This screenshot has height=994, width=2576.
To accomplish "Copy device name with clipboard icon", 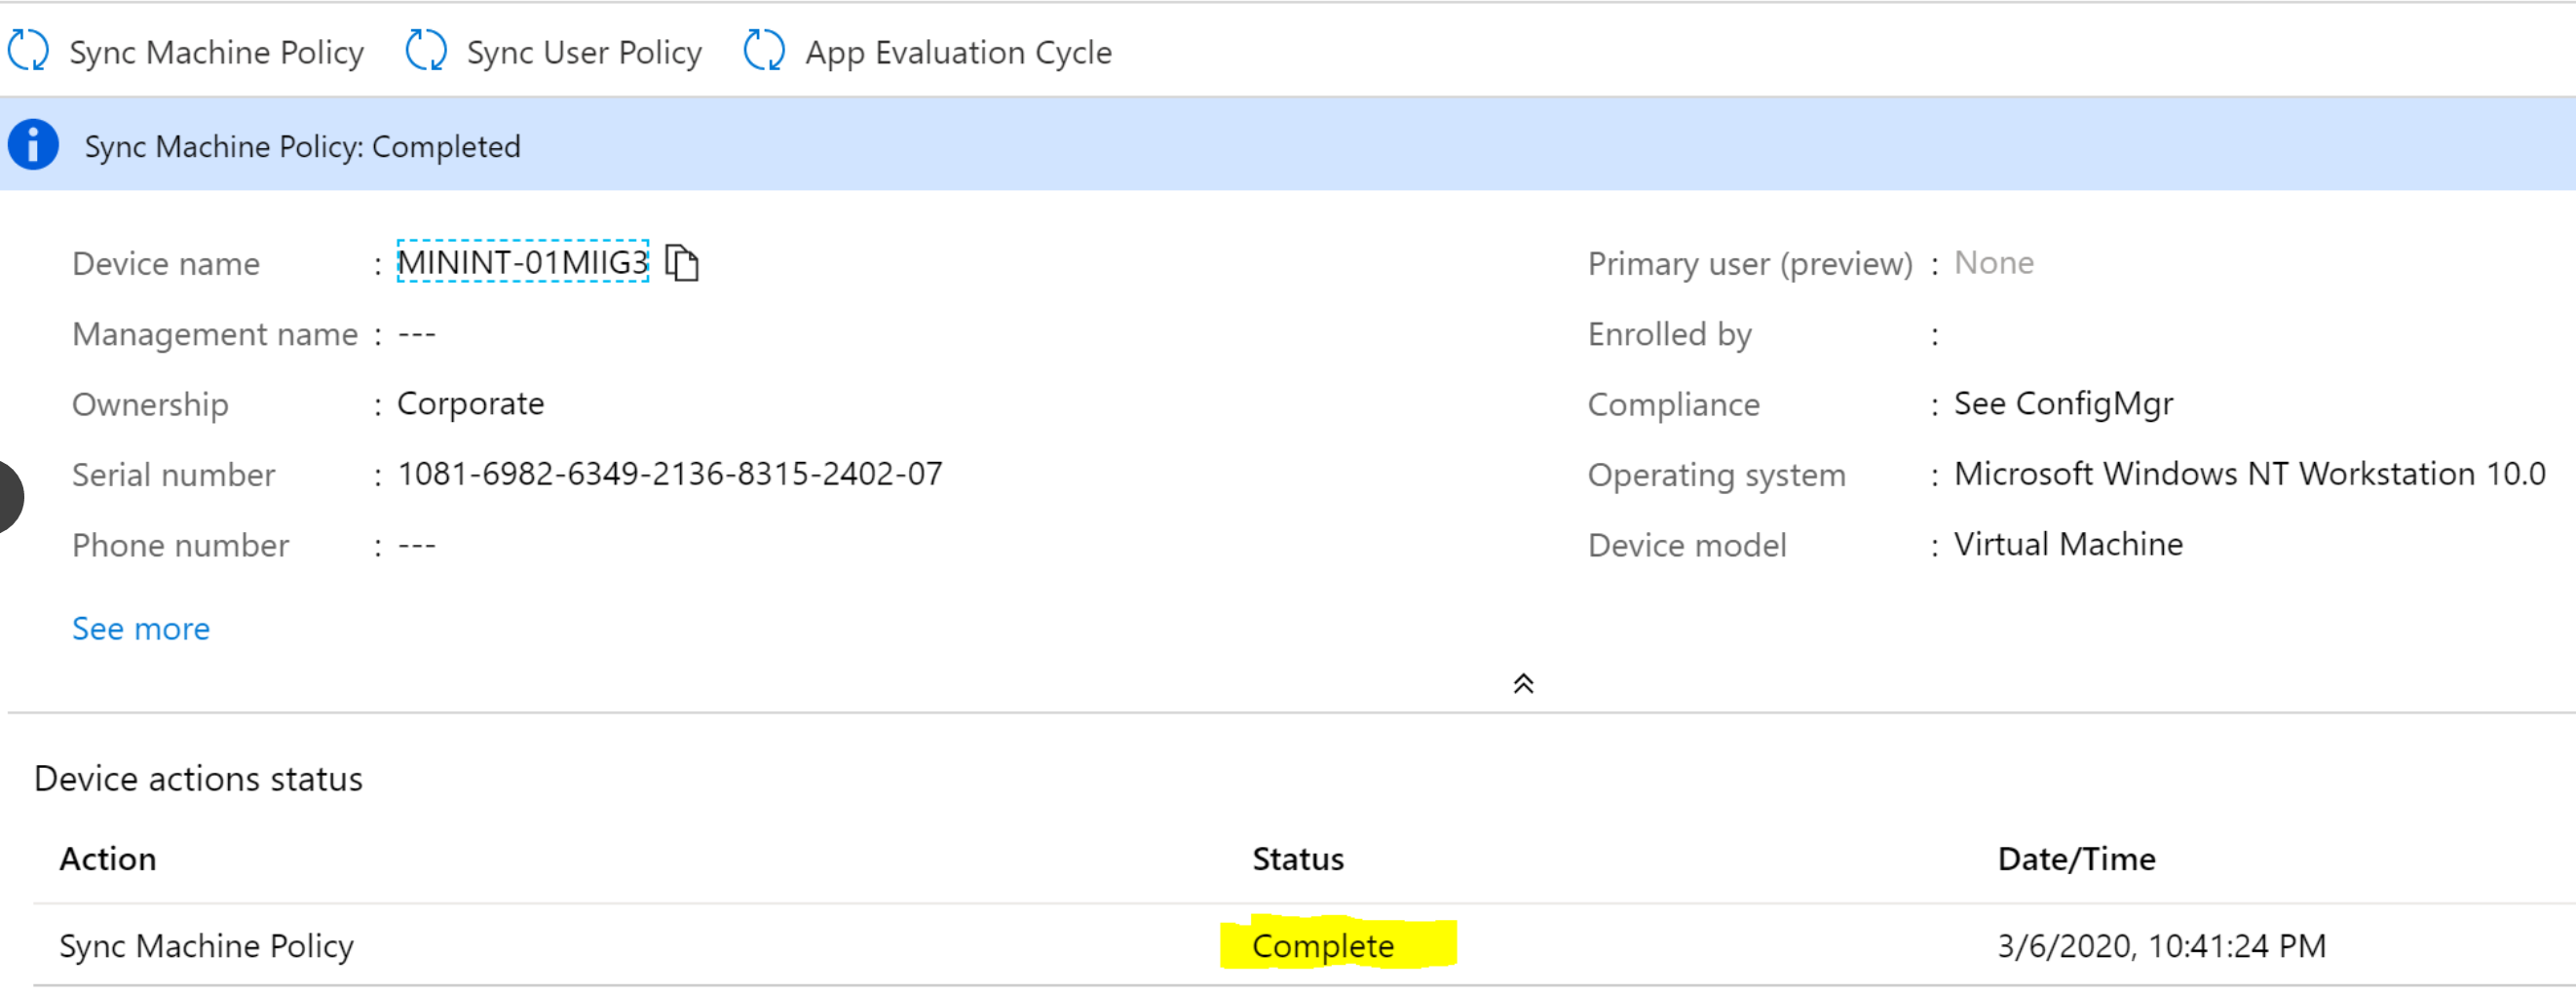I will pyautogui.click(x=682, y=263).
